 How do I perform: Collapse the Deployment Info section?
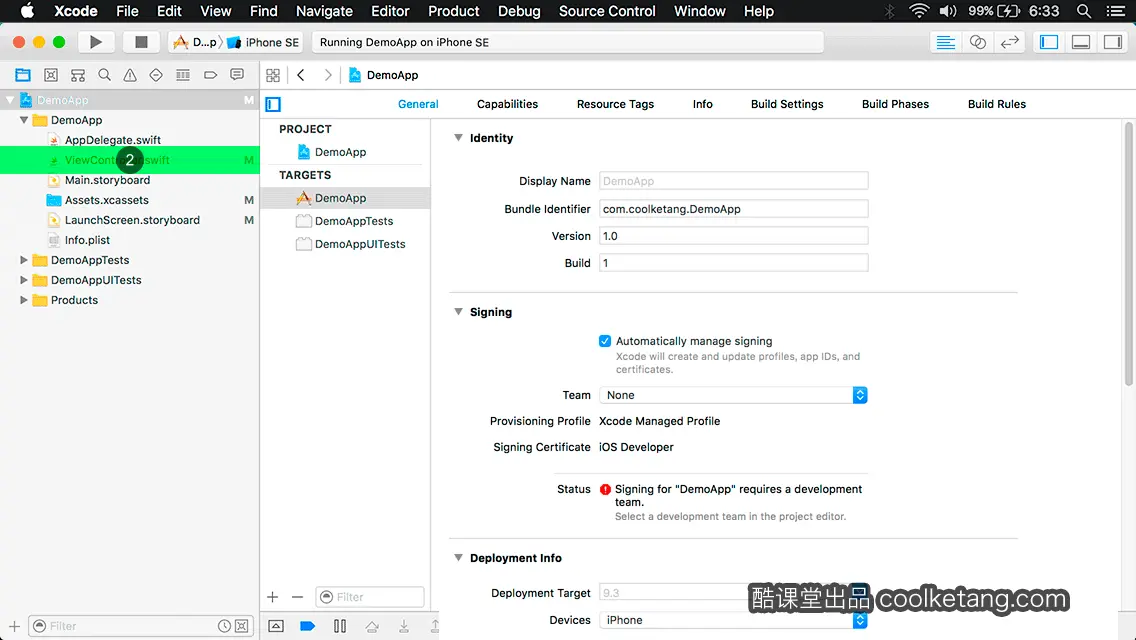(x=458, y=558)
